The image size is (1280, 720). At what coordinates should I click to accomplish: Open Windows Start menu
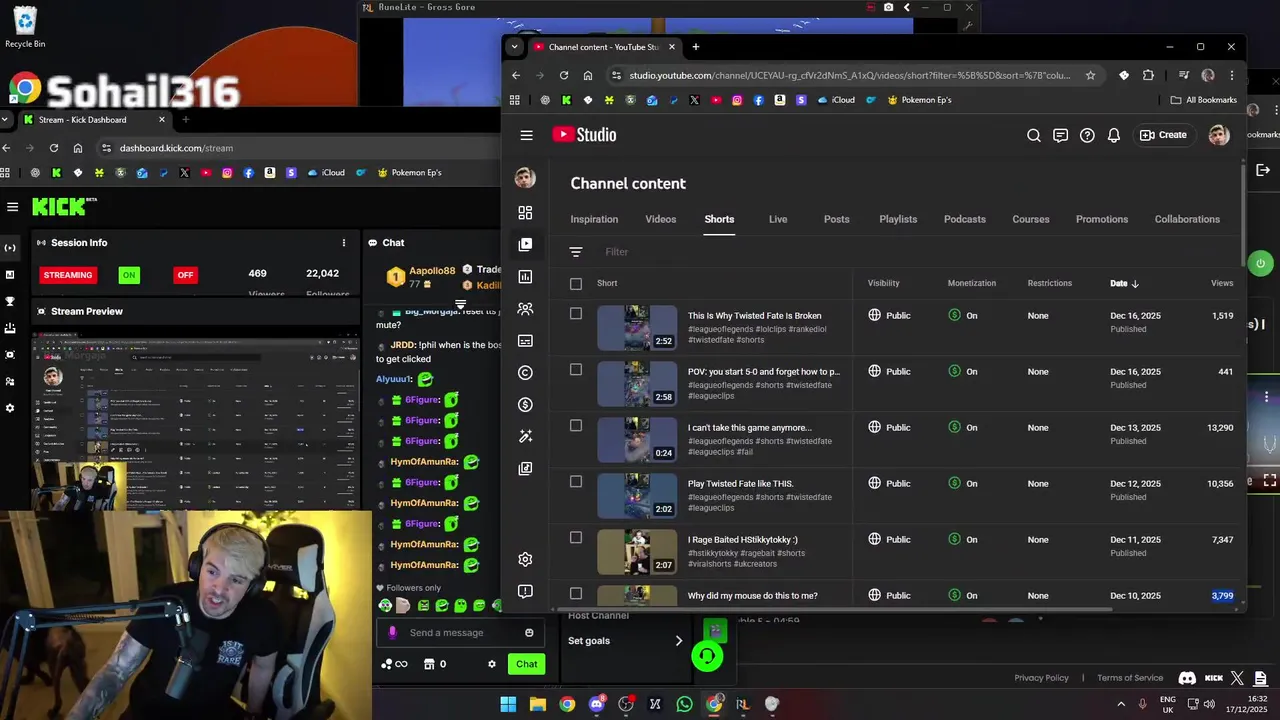coord(508,704)
